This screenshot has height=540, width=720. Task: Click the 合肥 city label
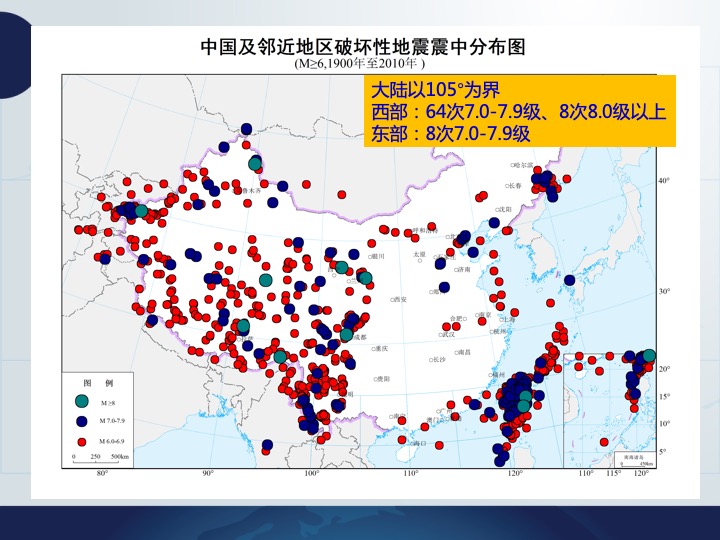click(x=458, y=318)
